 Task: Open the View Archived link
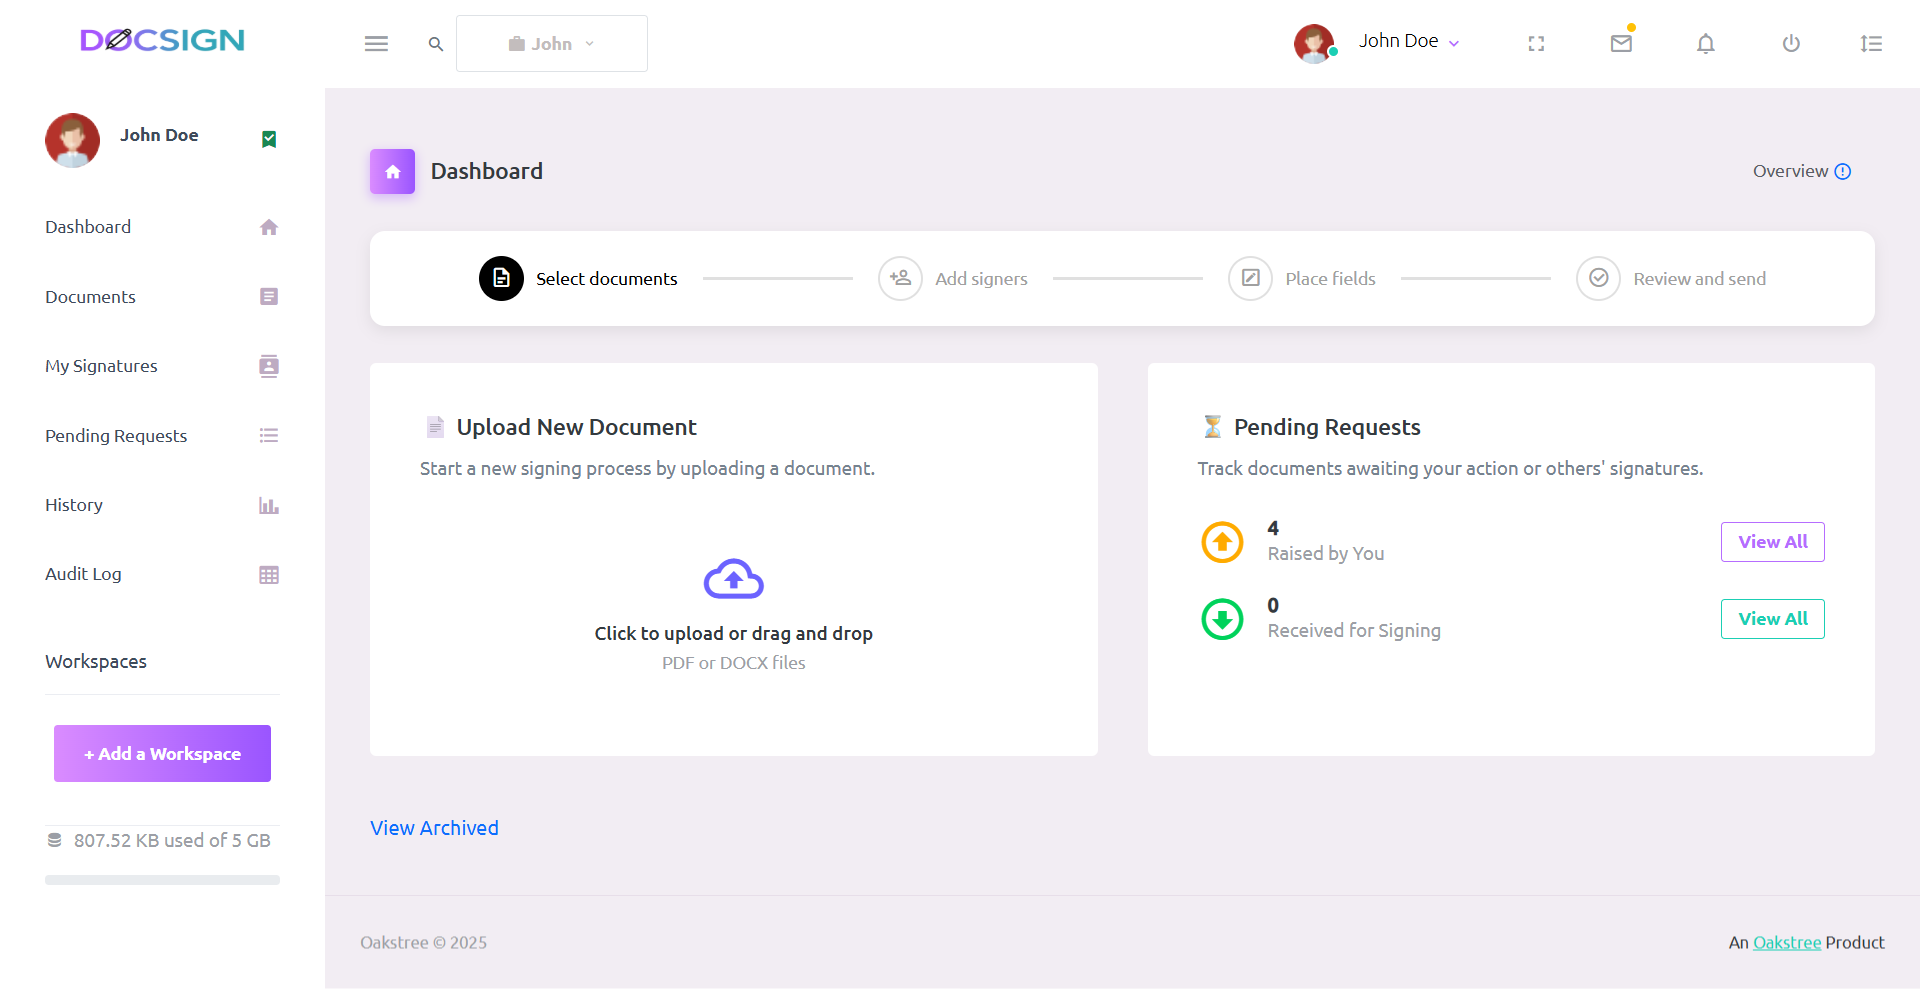pyautogui.click(x=434, y=827)
